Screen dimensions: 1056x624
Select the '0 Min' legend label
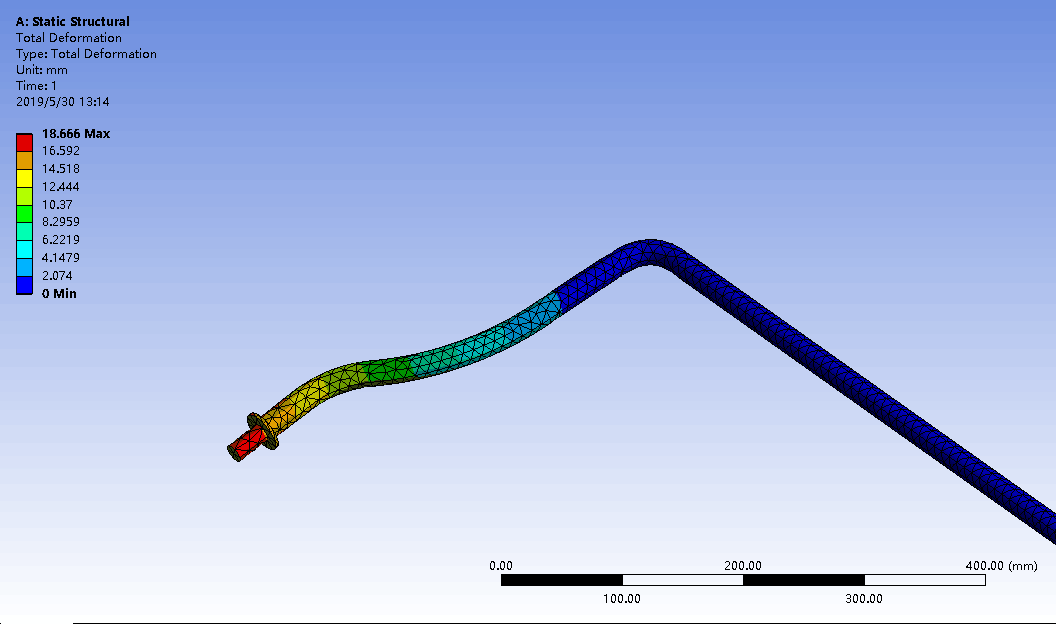[59, 293]
